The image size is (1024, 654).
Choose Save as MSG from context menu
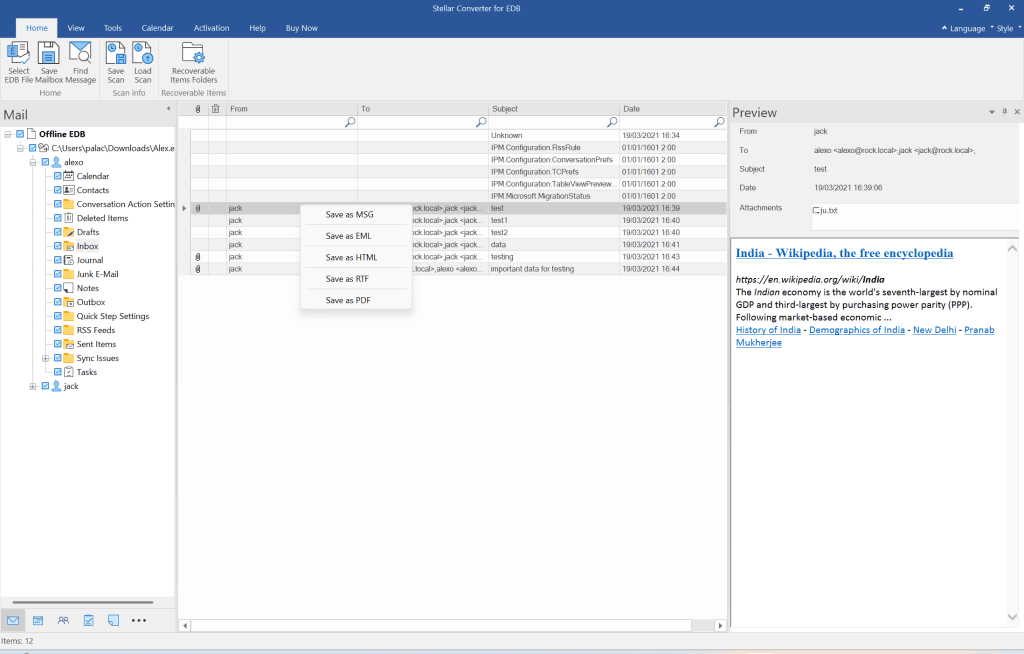[x=356, y=214]
